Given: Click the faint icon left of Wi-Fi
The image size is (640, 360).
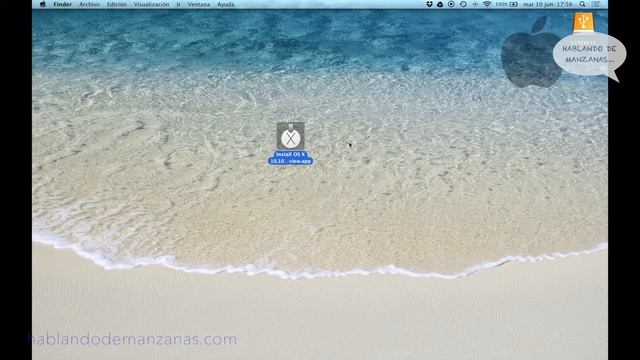Looking at the screenshot, I should 475,4.
